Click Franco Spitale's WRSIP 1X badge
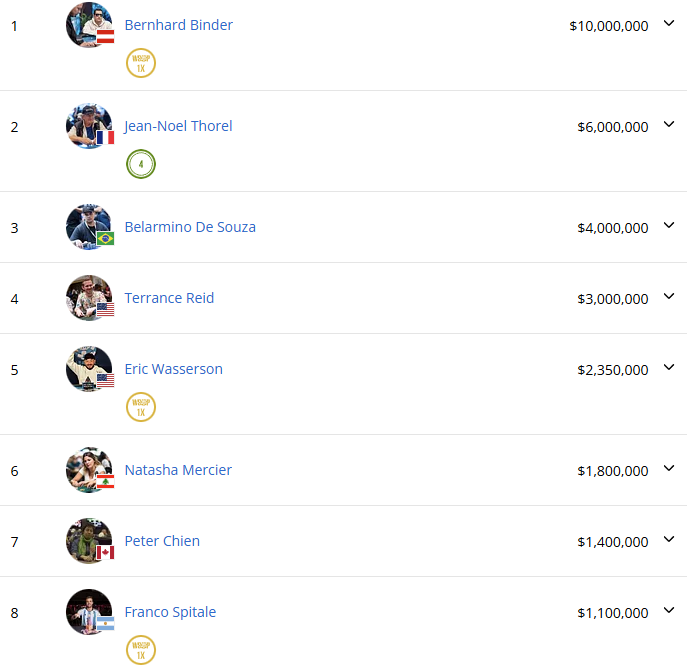 (x=141, y=650)
